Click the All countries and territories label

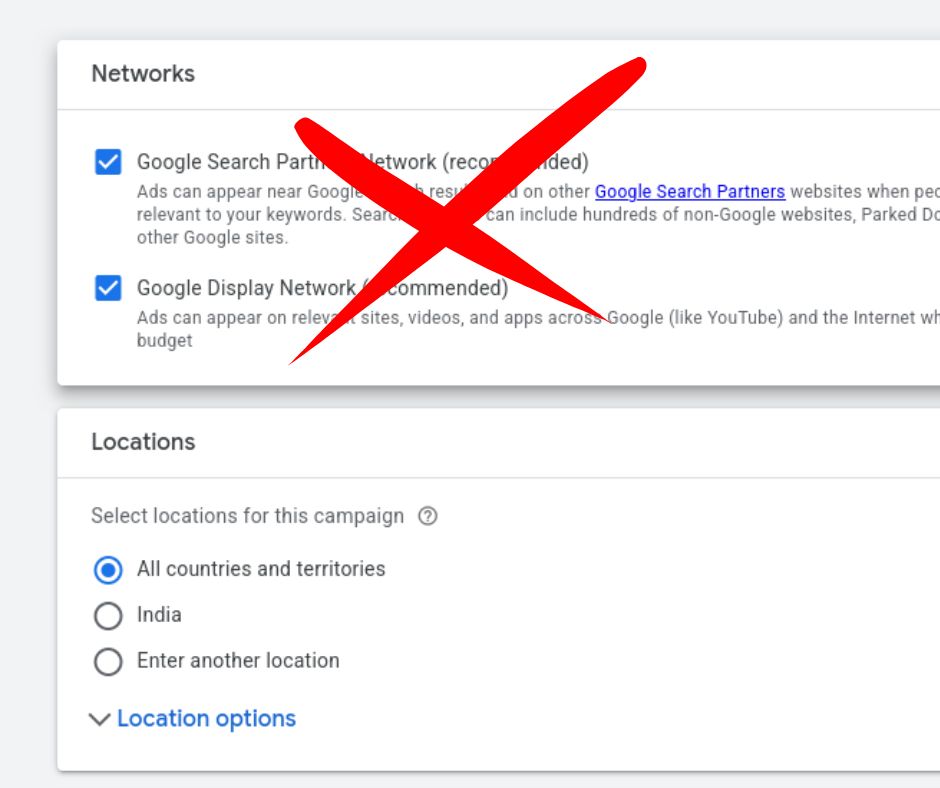(261, 569)
